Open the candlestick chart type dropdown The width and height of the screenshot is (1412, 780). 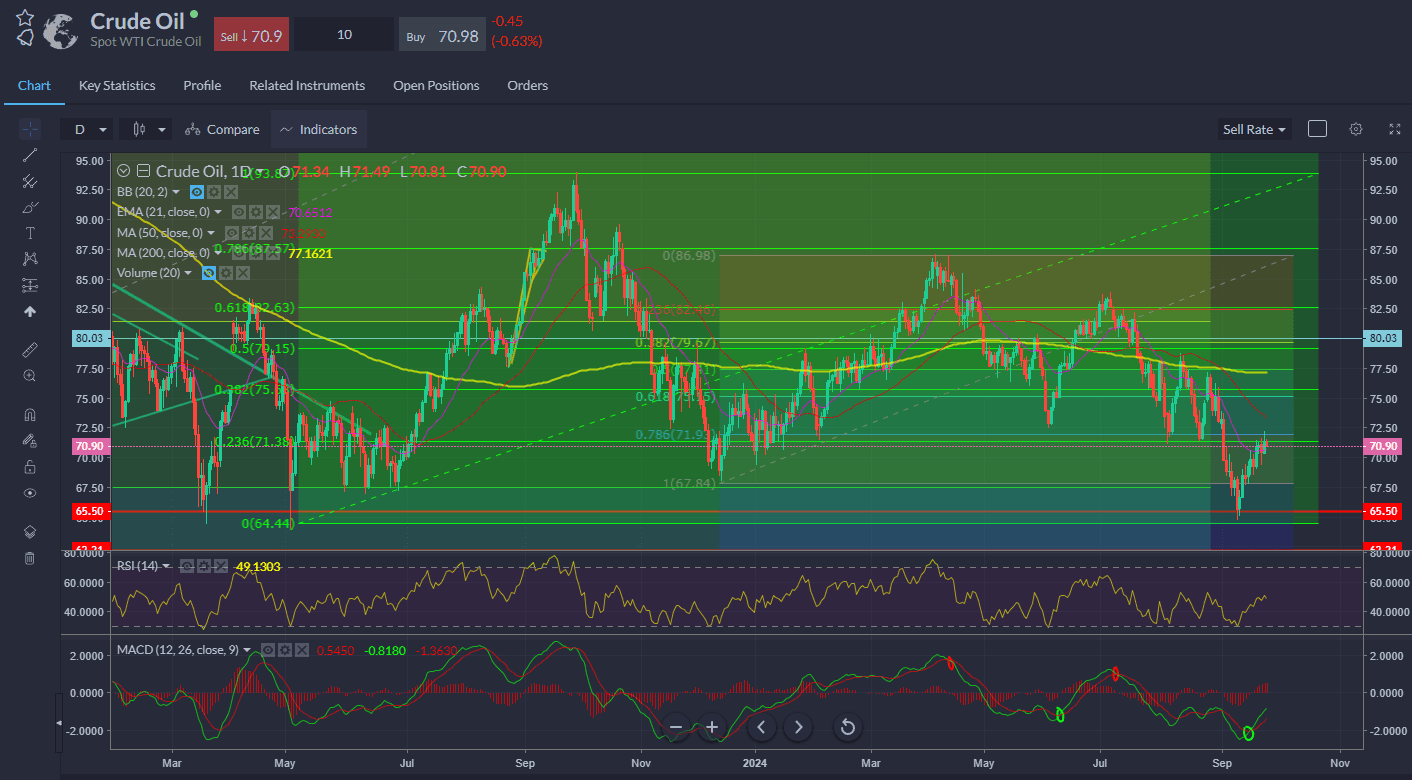(145, 129)
